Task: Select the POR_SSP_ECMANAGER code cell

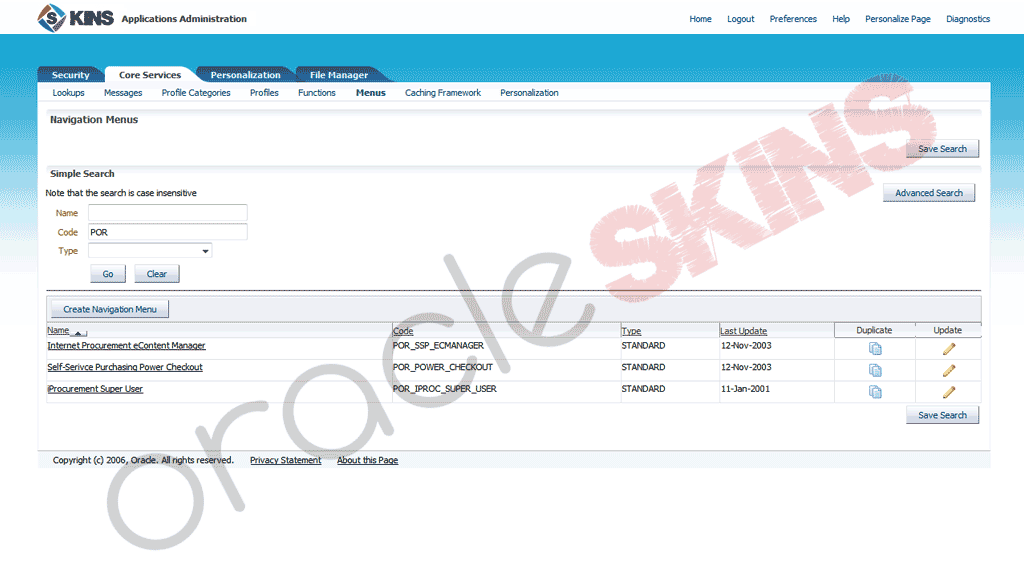Action: coord(438,346)
